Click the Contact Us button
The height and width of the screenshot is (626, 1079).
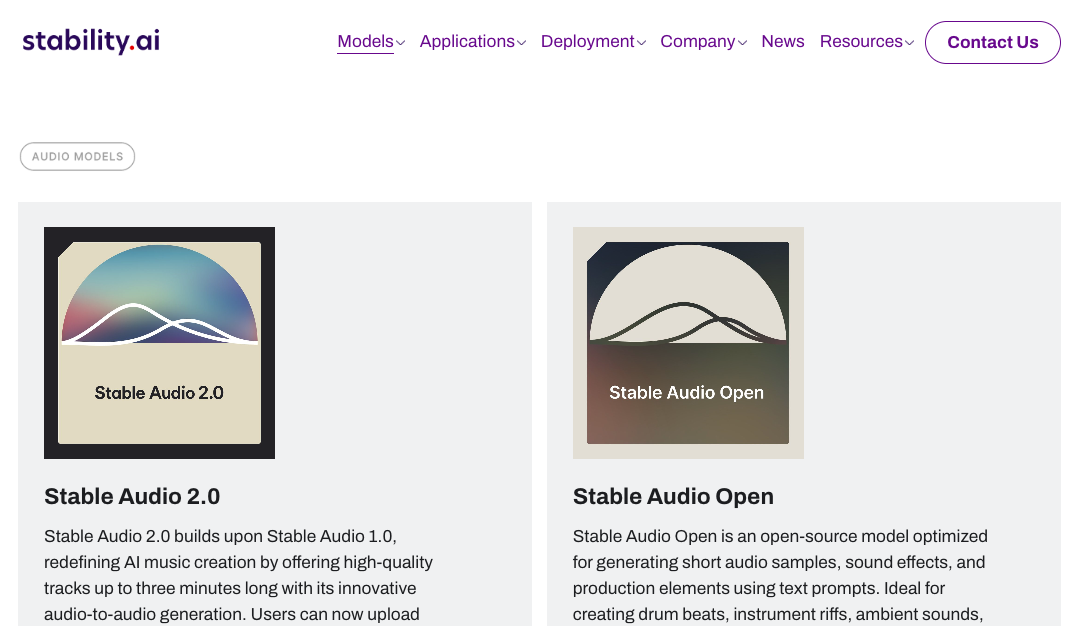992,43
